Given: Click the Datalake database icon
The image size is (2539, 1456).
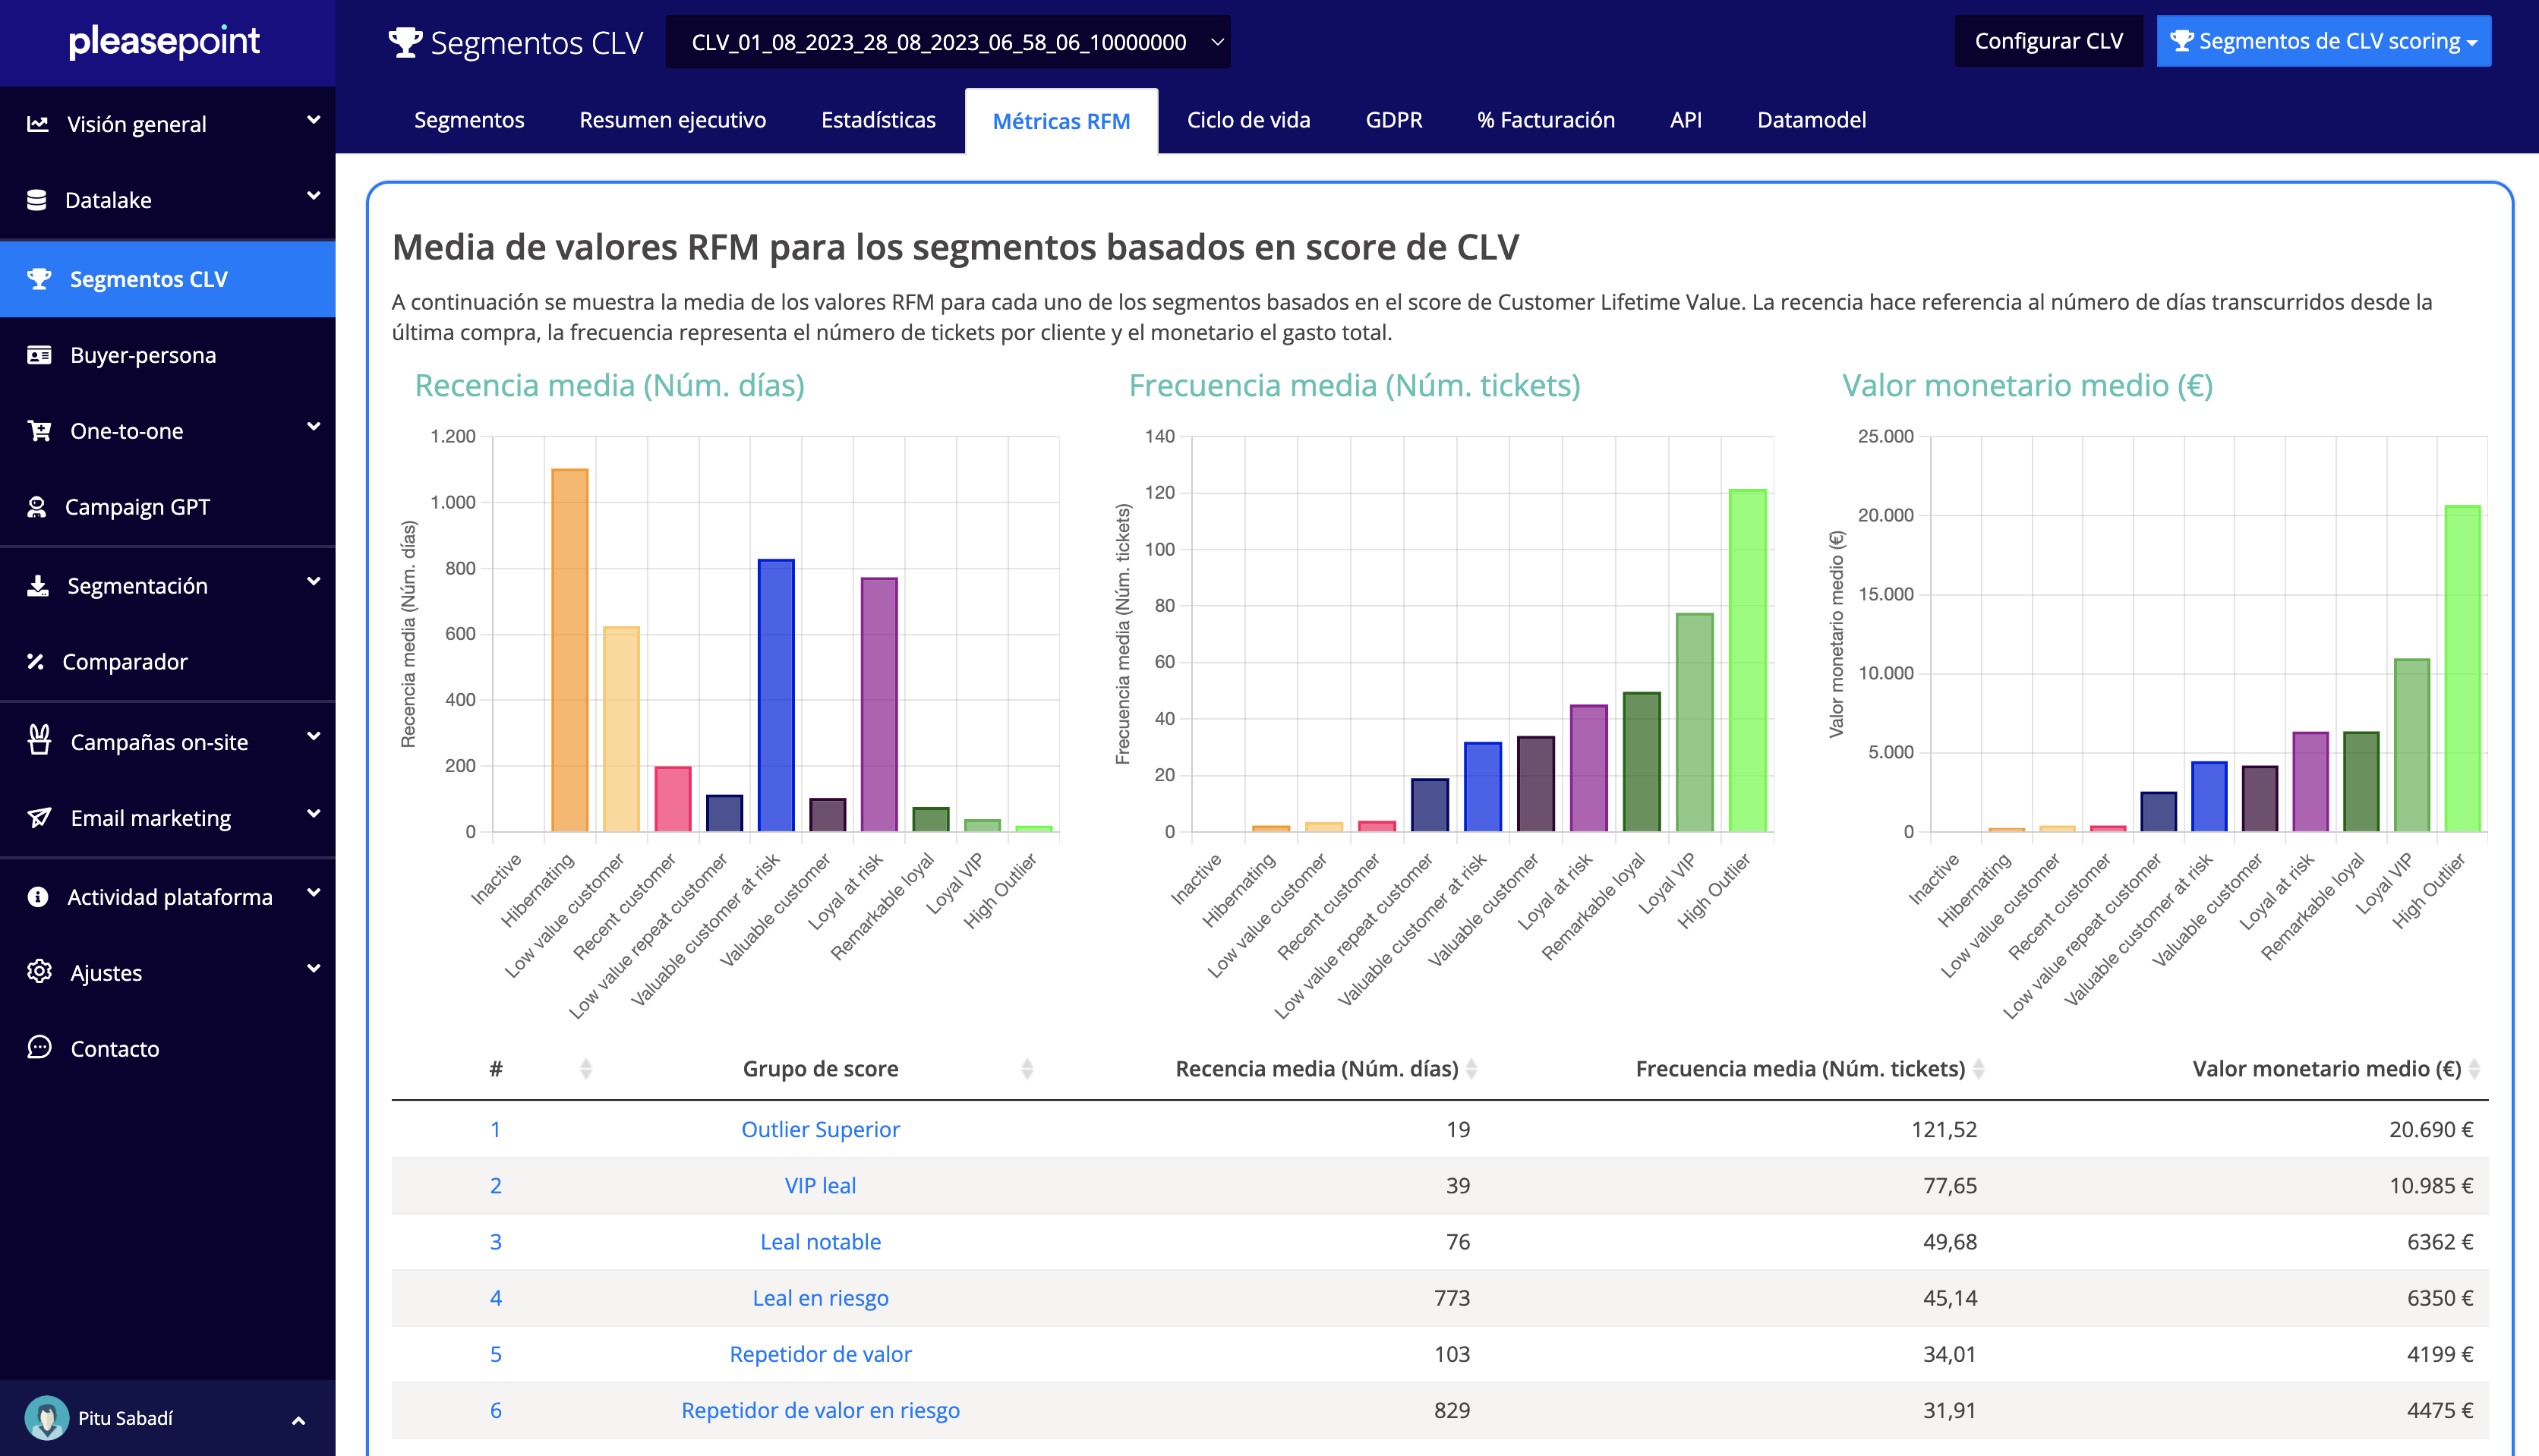Looking at the screenshot, I should tap(37, 200).
